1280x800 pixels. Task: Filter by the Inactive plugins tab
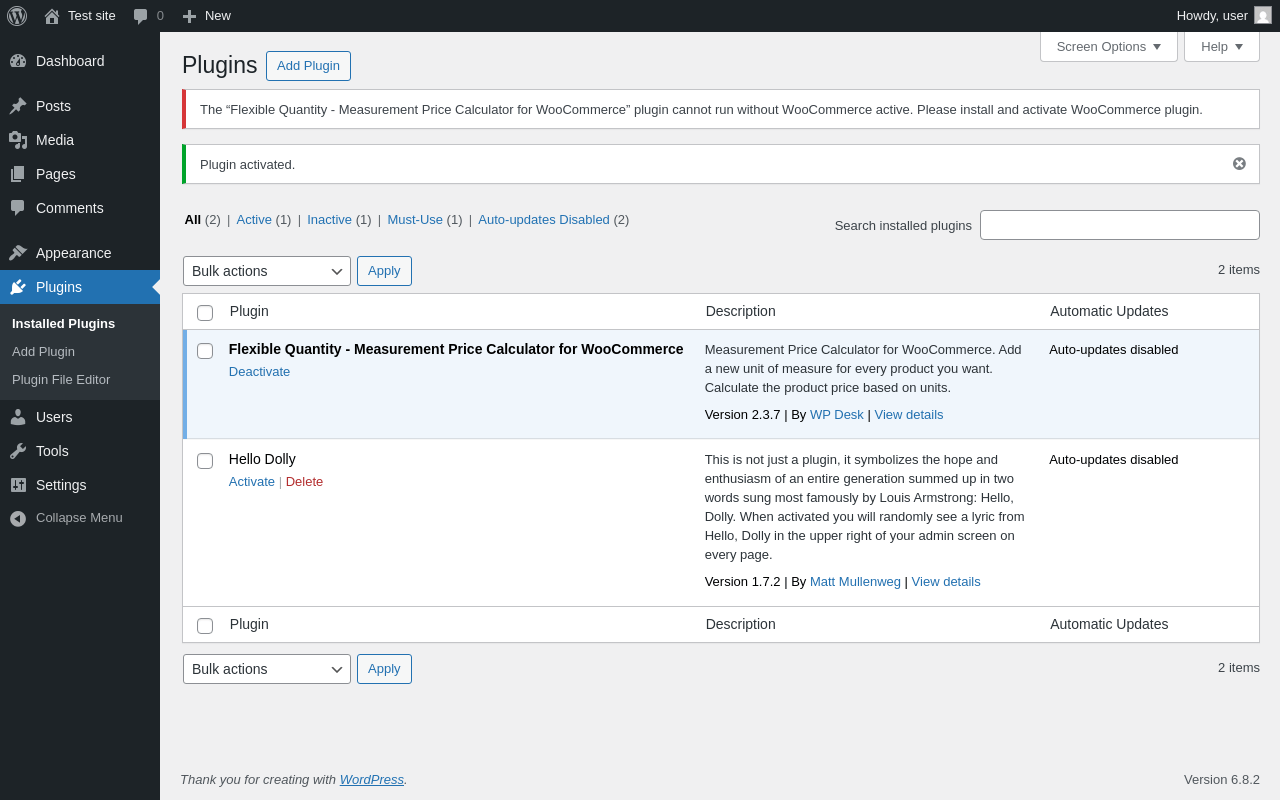[x=329, y=220]
